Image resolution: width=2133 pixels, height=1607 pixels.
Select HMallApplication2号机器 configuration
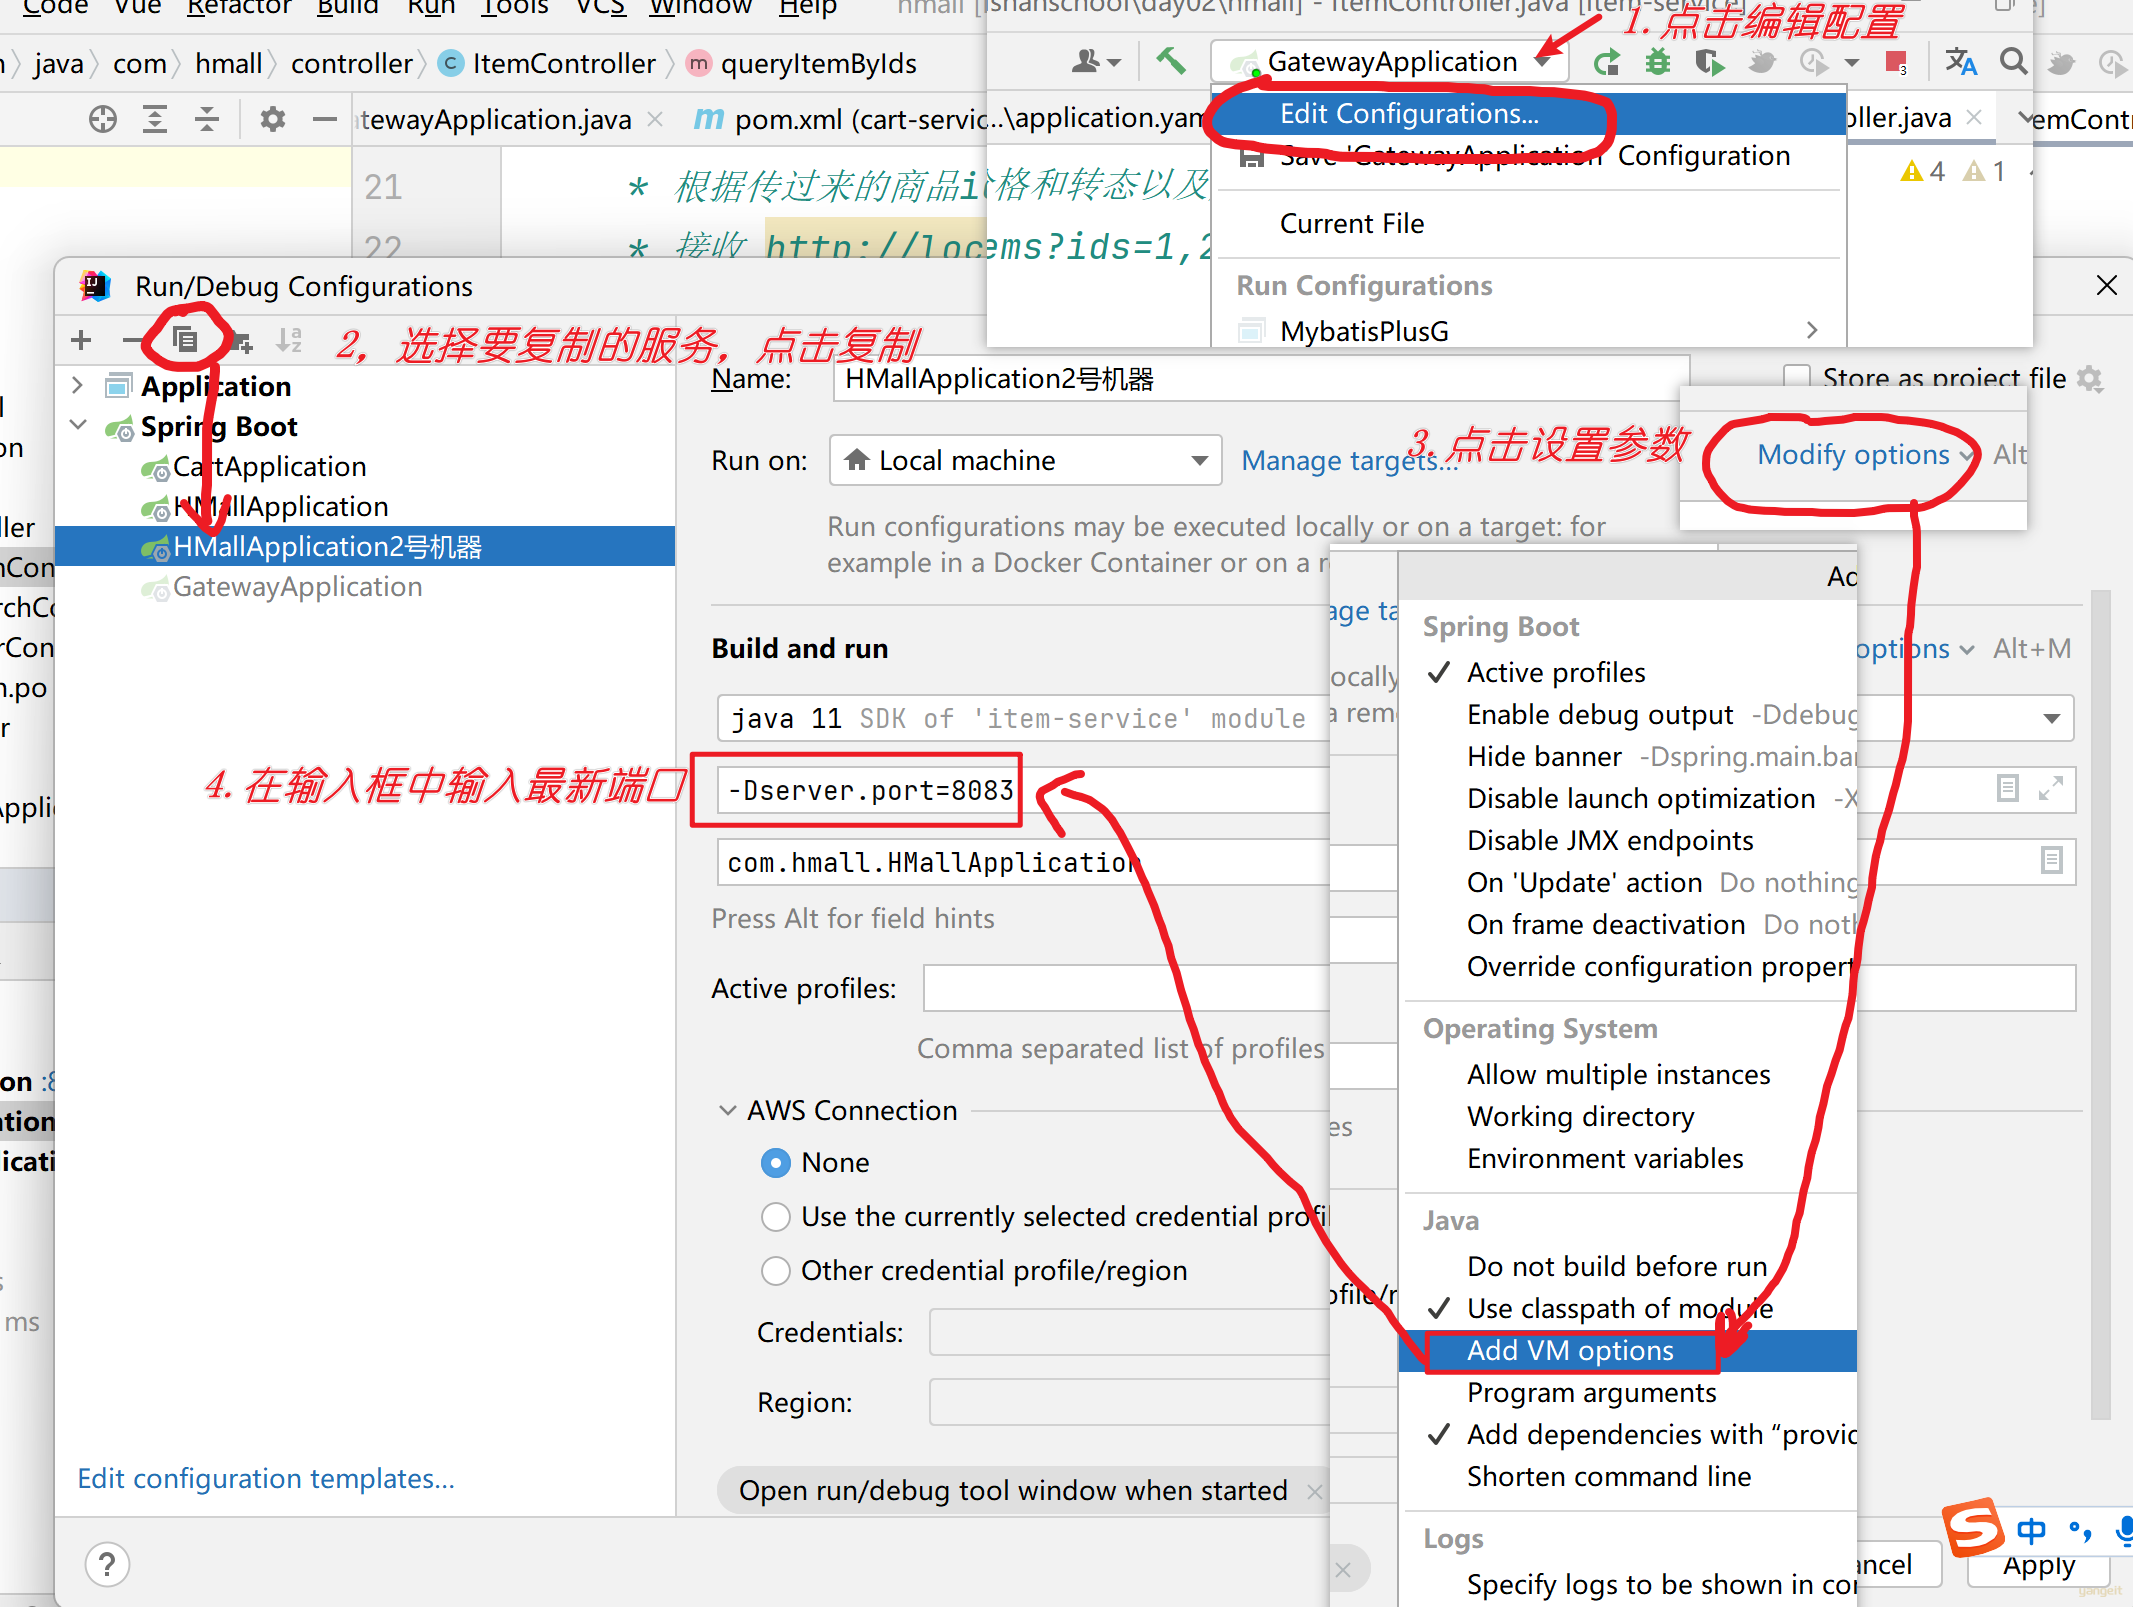click(366, 546)
